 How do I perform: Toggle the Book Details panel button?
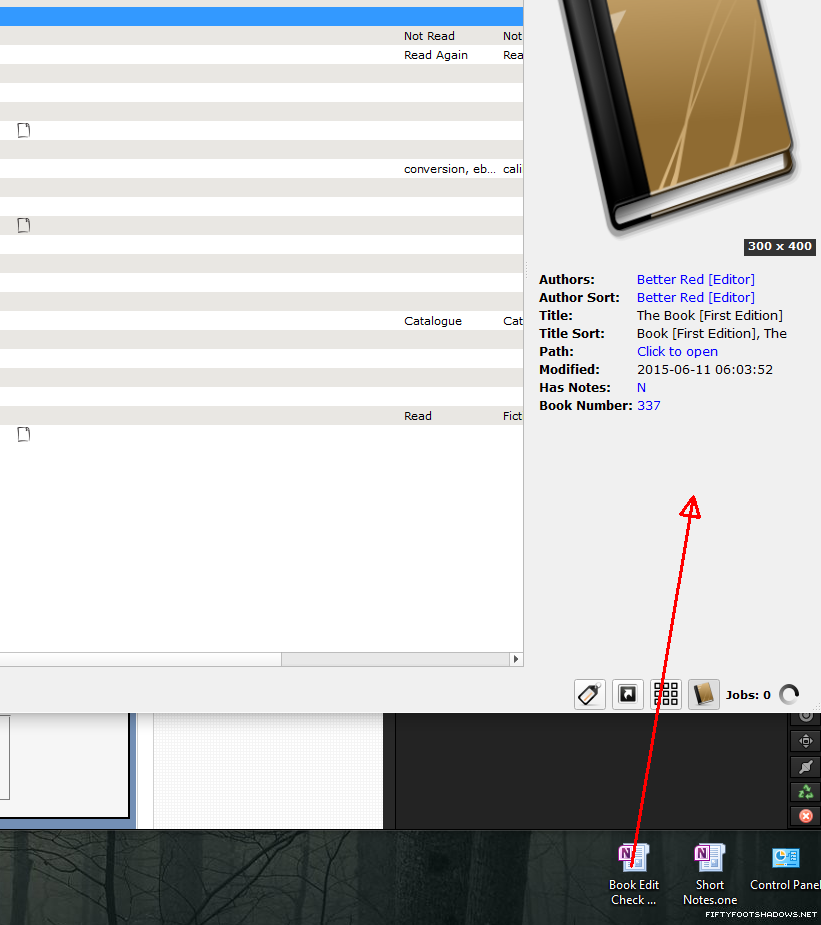[704, 694]
